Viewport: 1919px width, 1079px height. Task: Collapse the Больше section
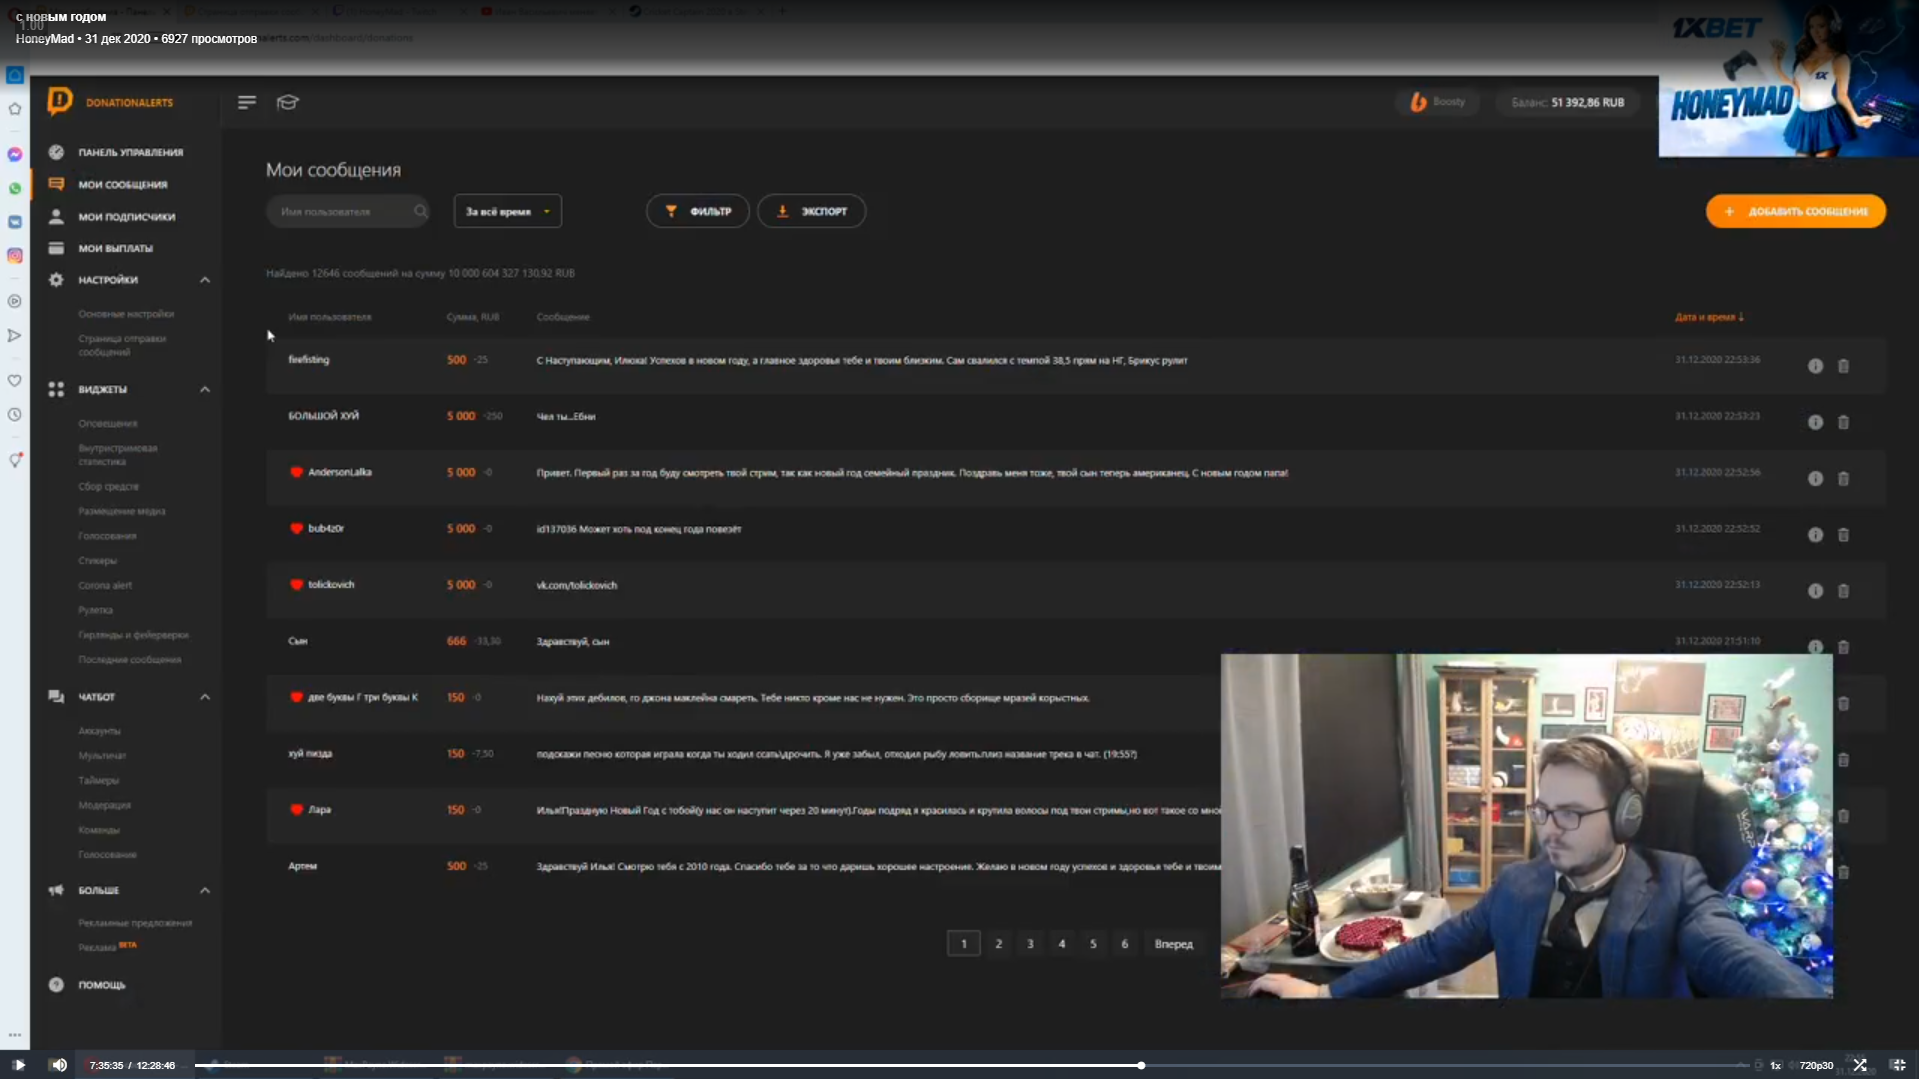tap(205, 890)
